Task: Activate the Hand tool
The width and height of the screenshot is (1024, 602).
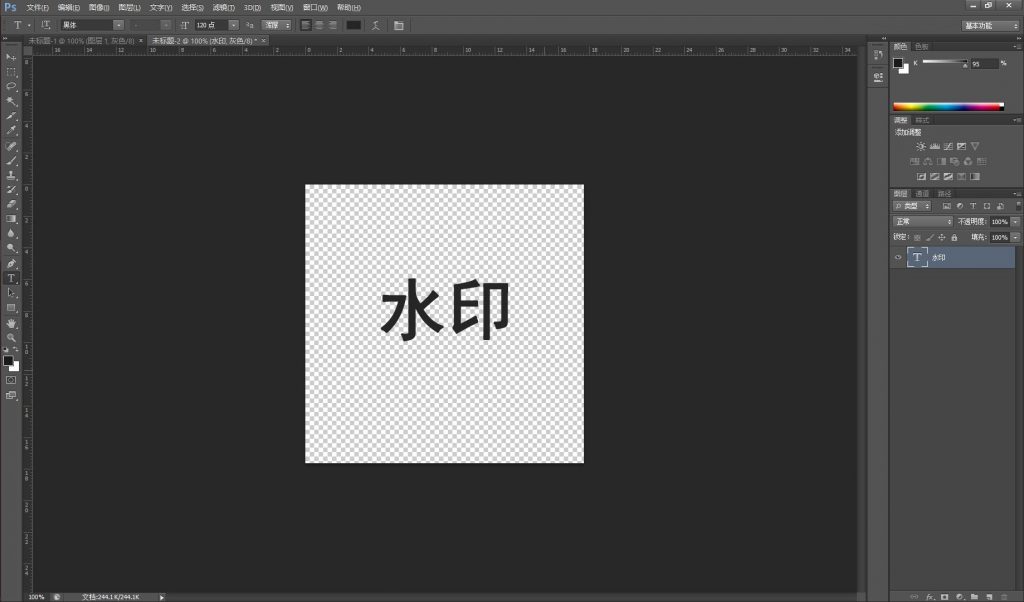Action: click(11, 323)
